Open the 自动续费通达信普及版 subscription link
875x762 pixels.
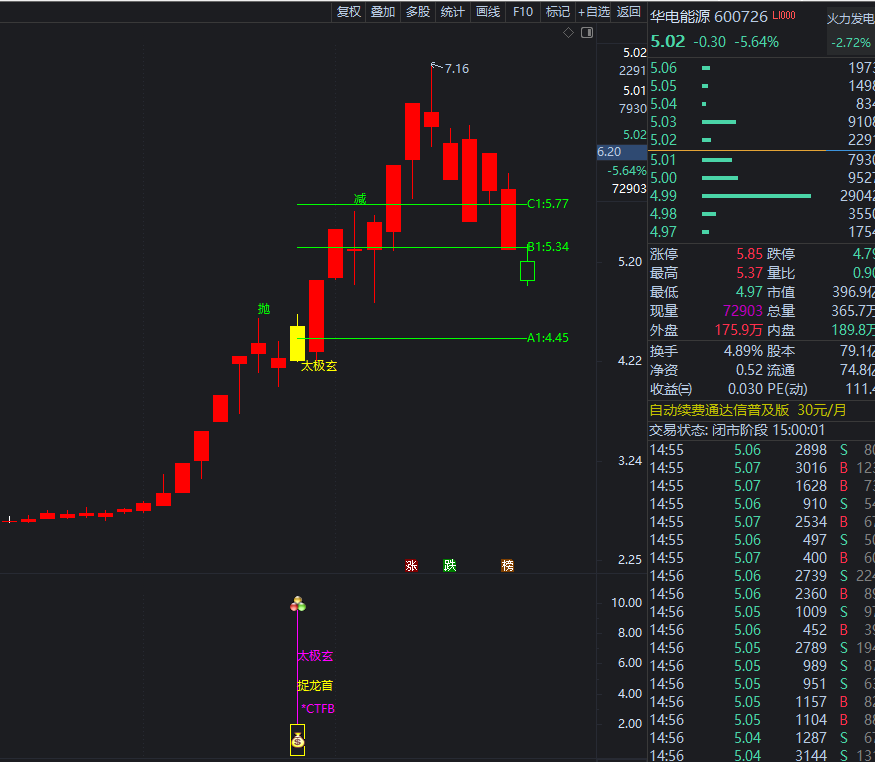[719, 410]
